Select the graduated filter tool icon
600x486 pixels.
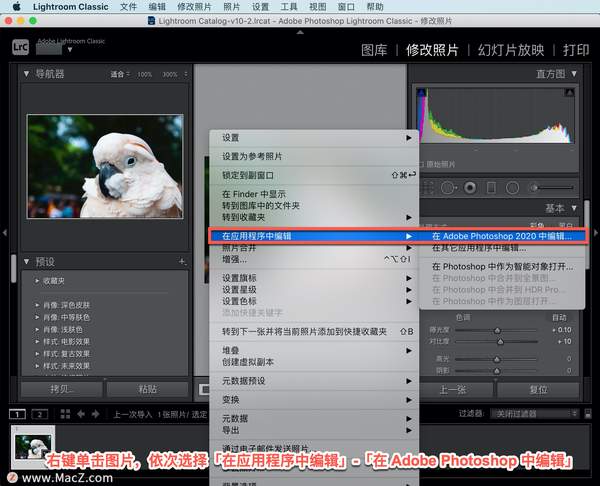click(489, 187)
